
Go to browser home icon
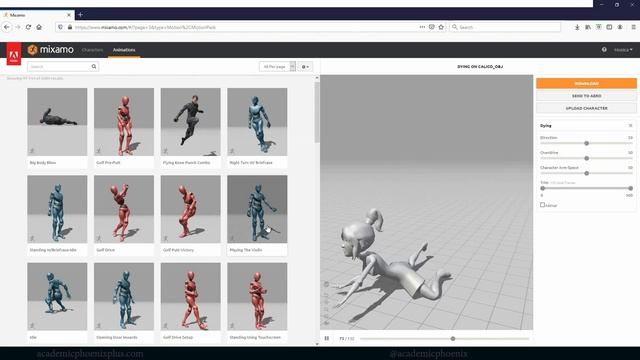tap(39, 27)
